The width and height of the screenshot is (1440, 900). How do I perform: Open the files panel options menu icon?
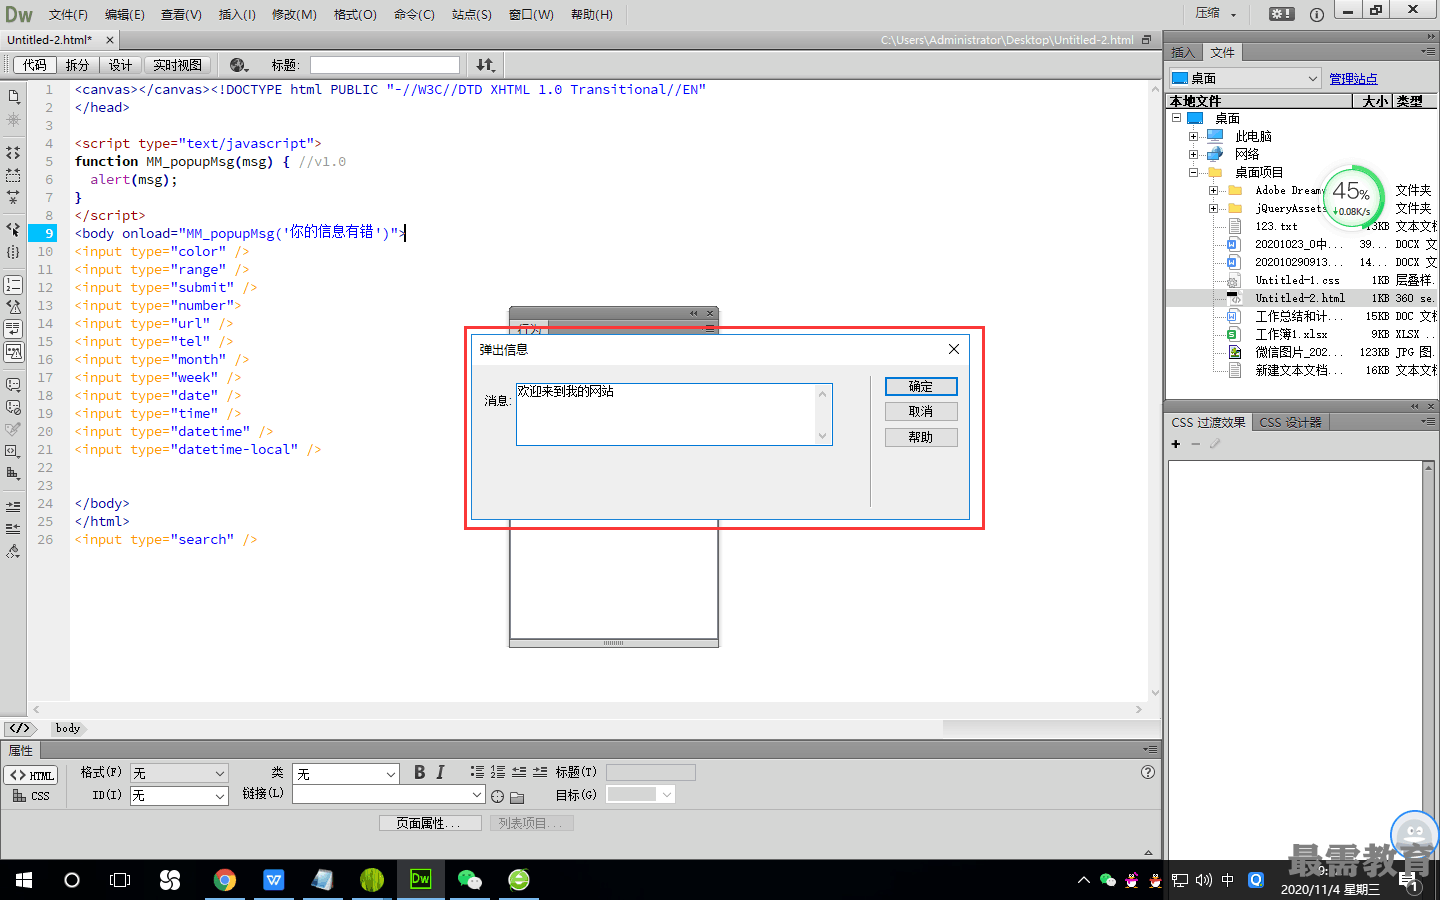1428,52
